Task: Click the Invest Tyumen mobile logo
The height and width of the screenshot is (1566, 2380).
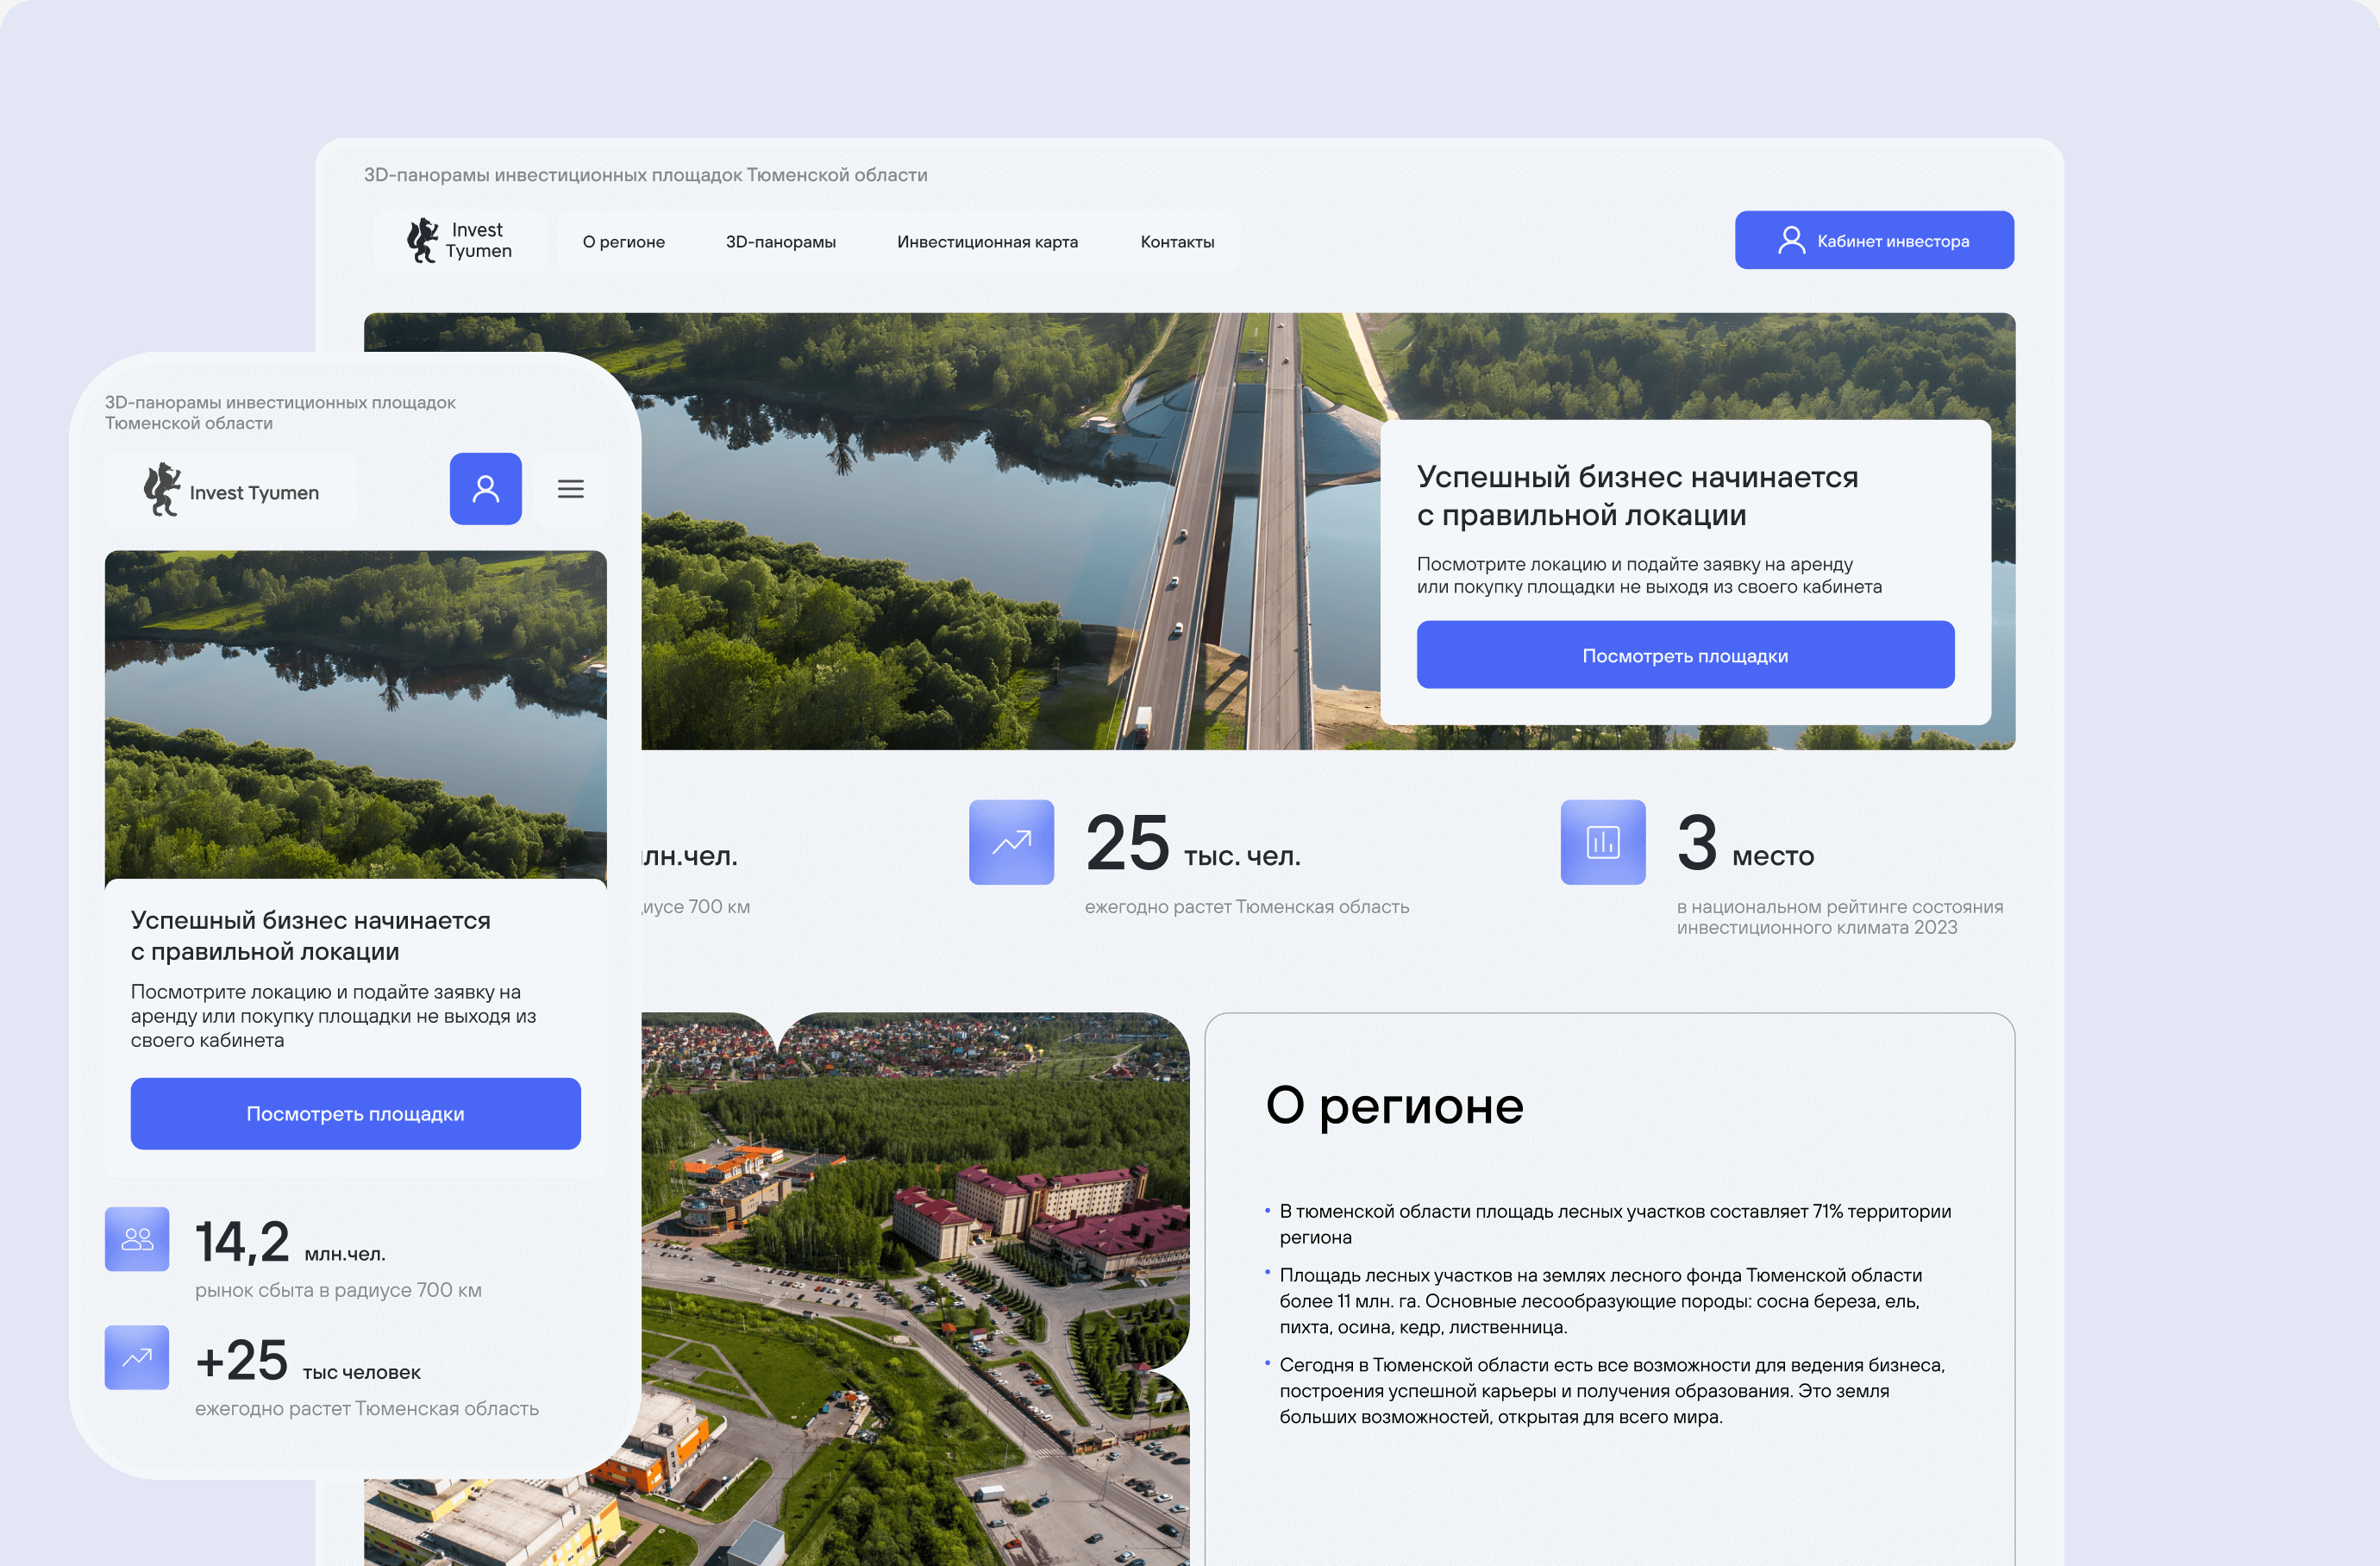Action: (x=231, y=491)
